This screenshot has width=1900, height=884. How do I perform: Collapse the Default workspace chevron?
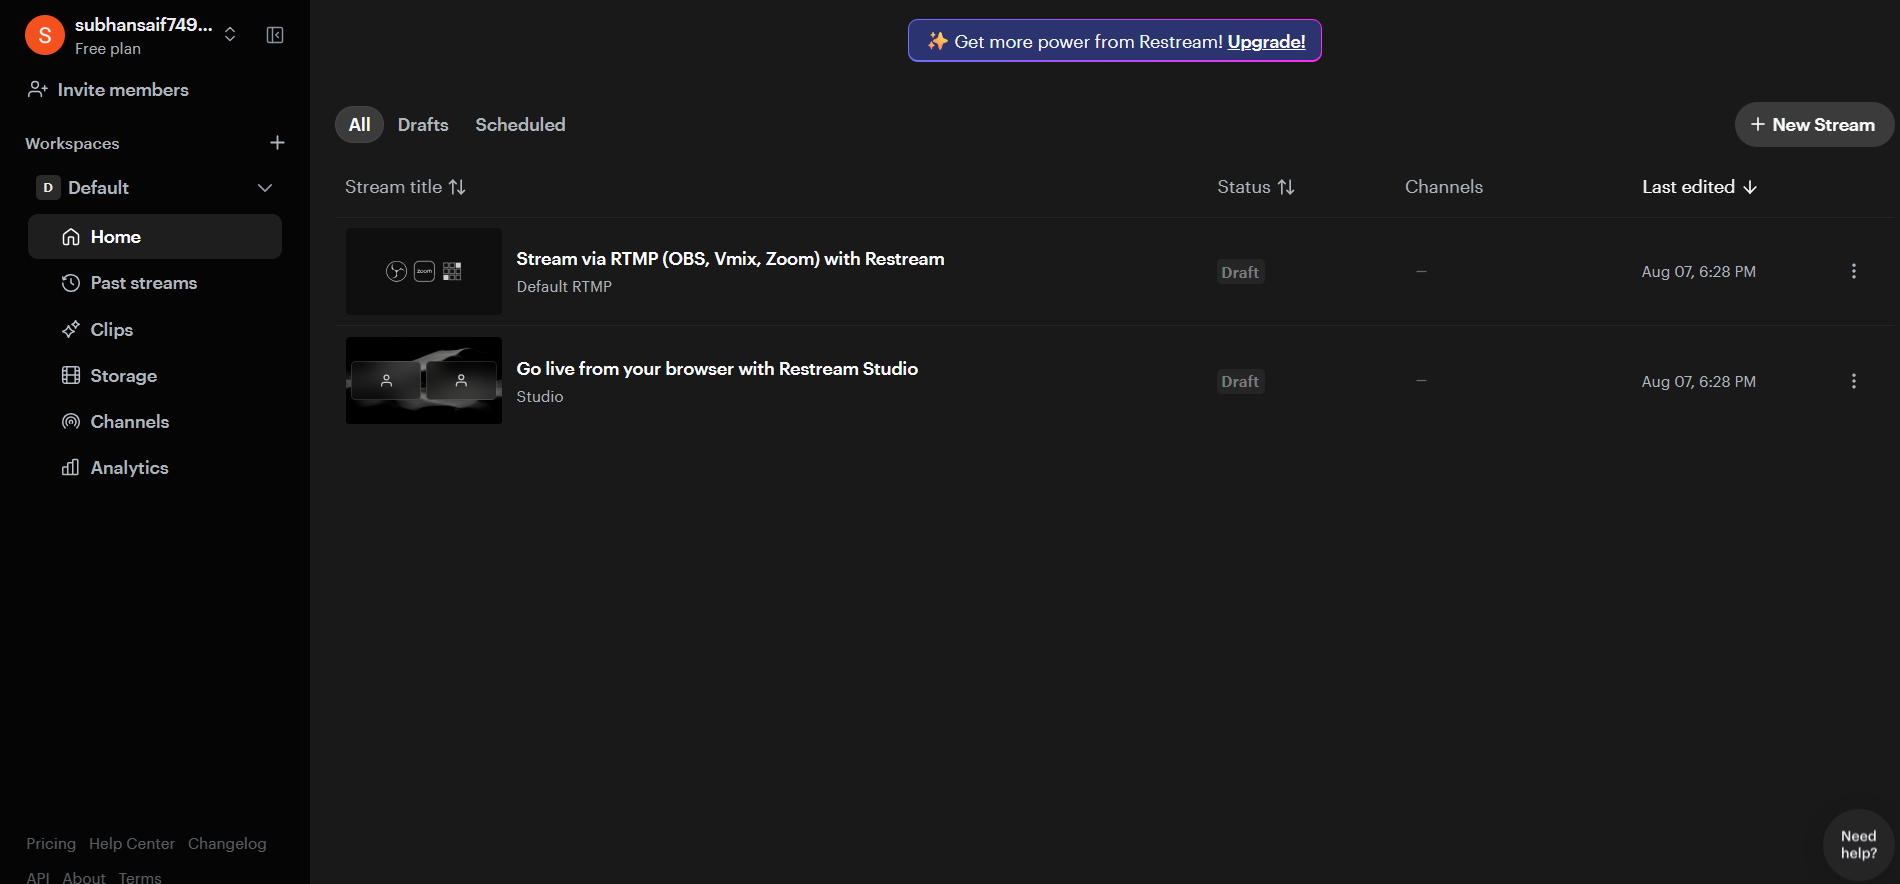coord(265,188)
